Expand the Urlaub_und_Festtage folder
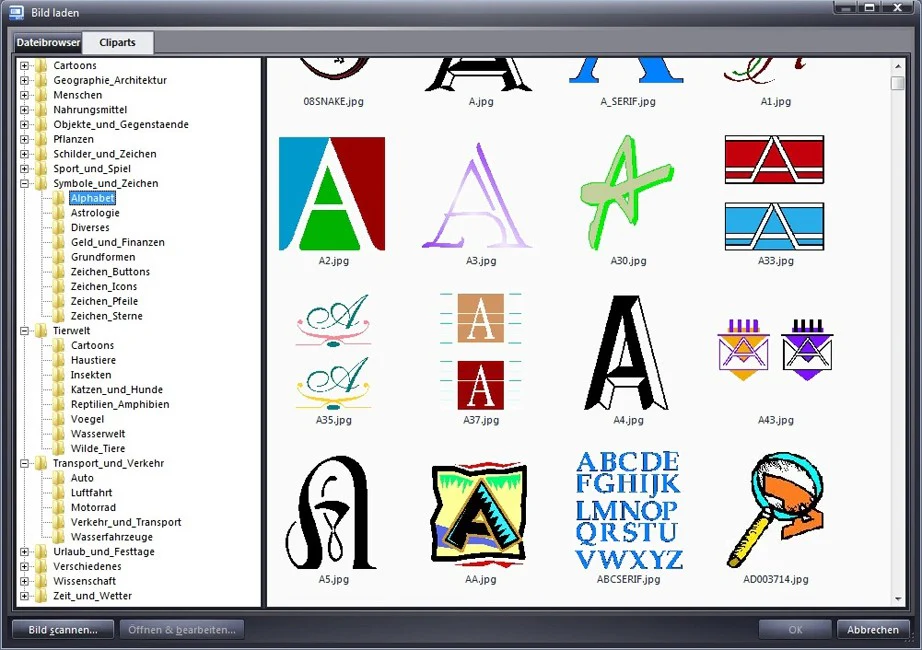 (24, 552)
